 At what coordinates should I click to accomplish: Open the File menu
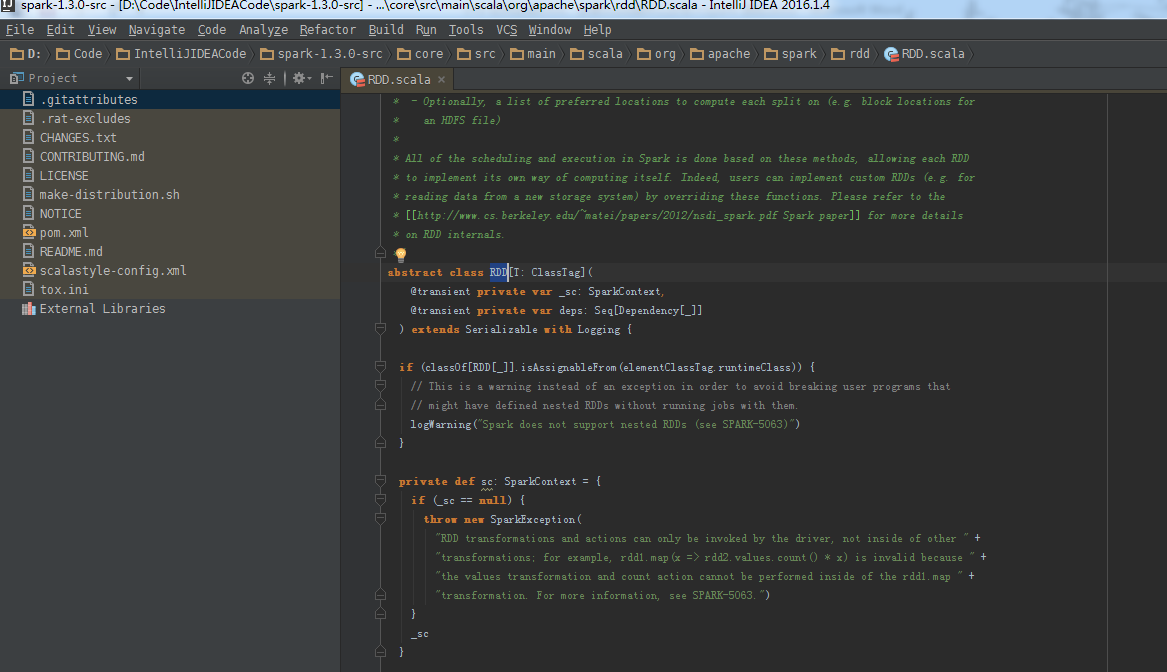[x=19, y=30]
